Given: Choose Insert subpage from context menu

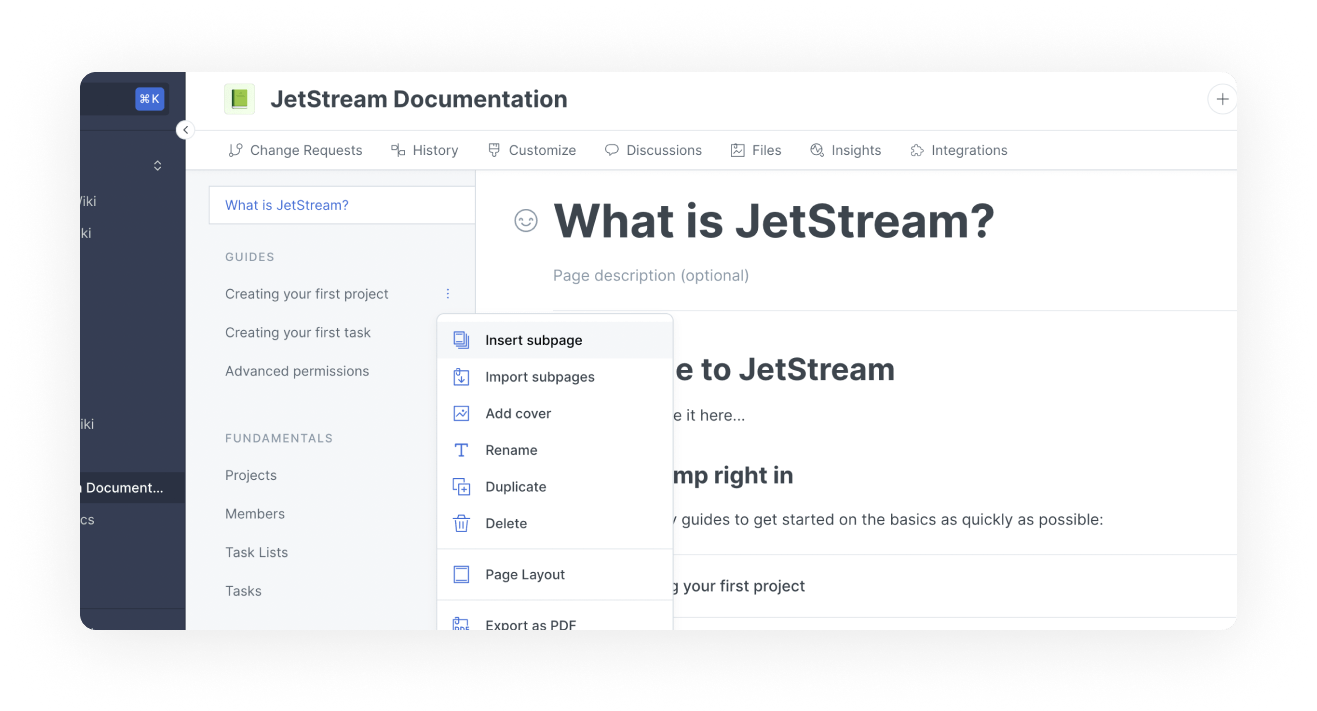Looking at the screenshot, I should pos(555,340).
